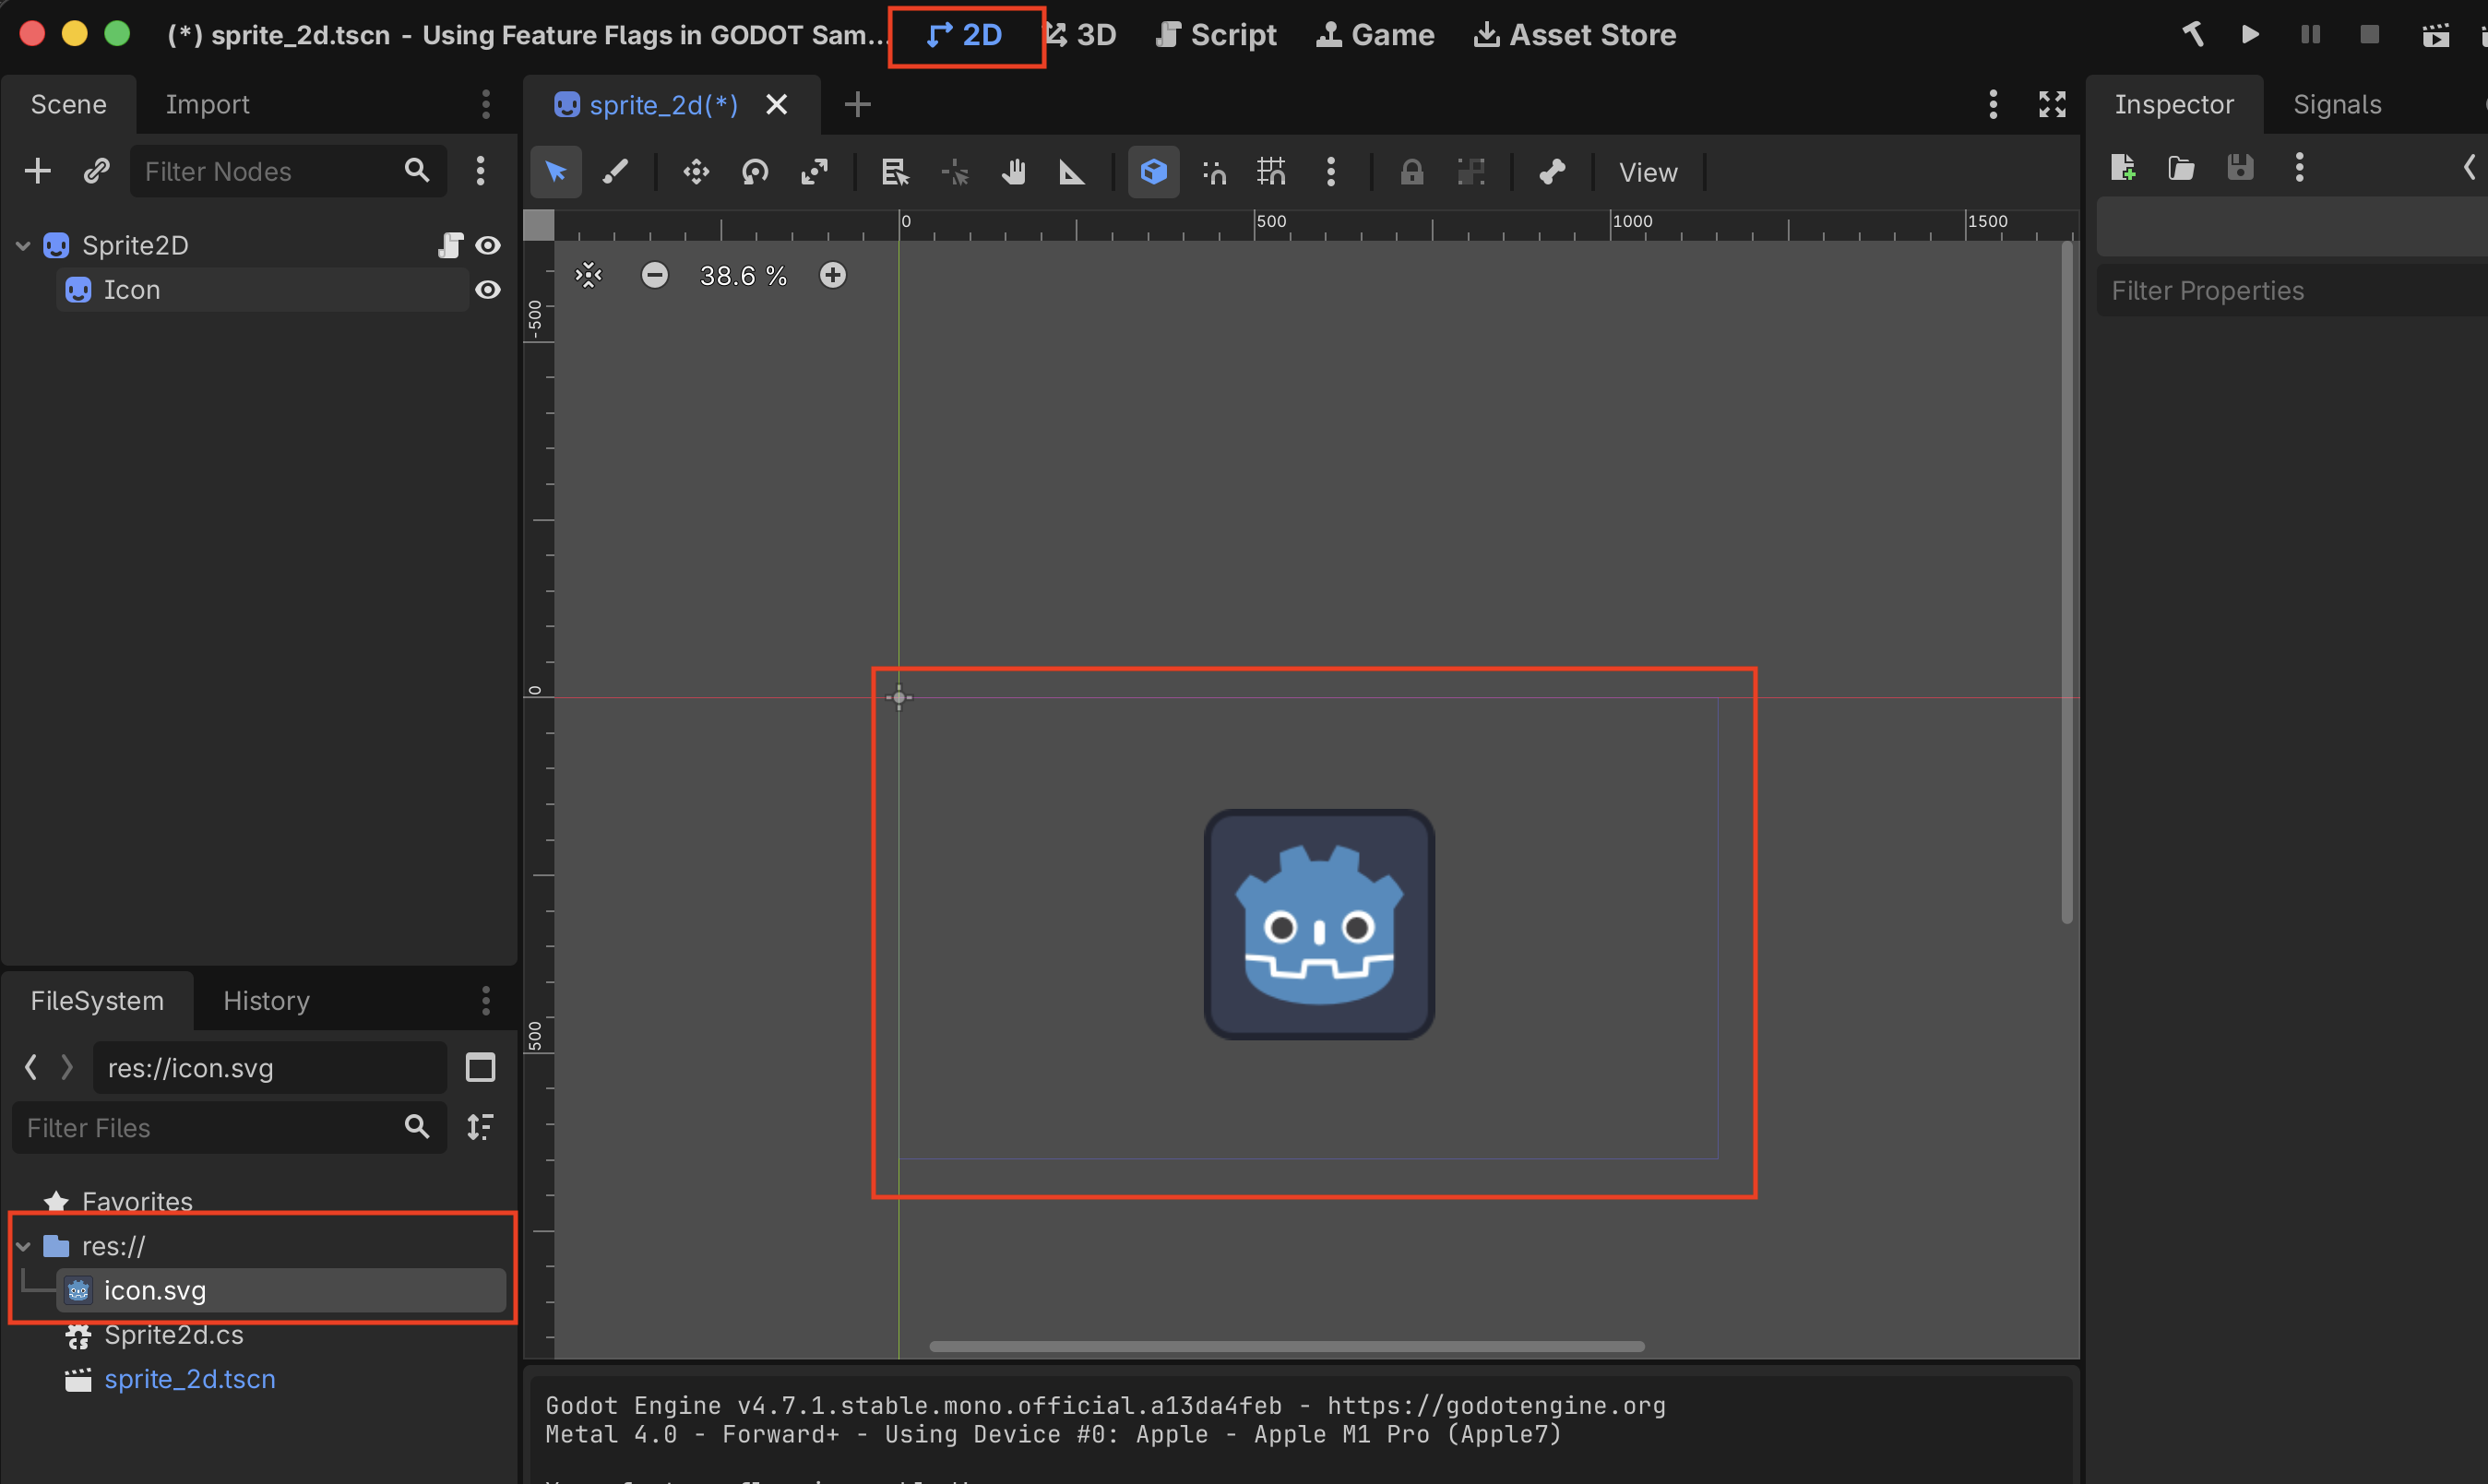The image size is (2488, 1484).
Task: Collapse the Sprite2D node tree
Action: pyautogui.click(x=22, y=245)
